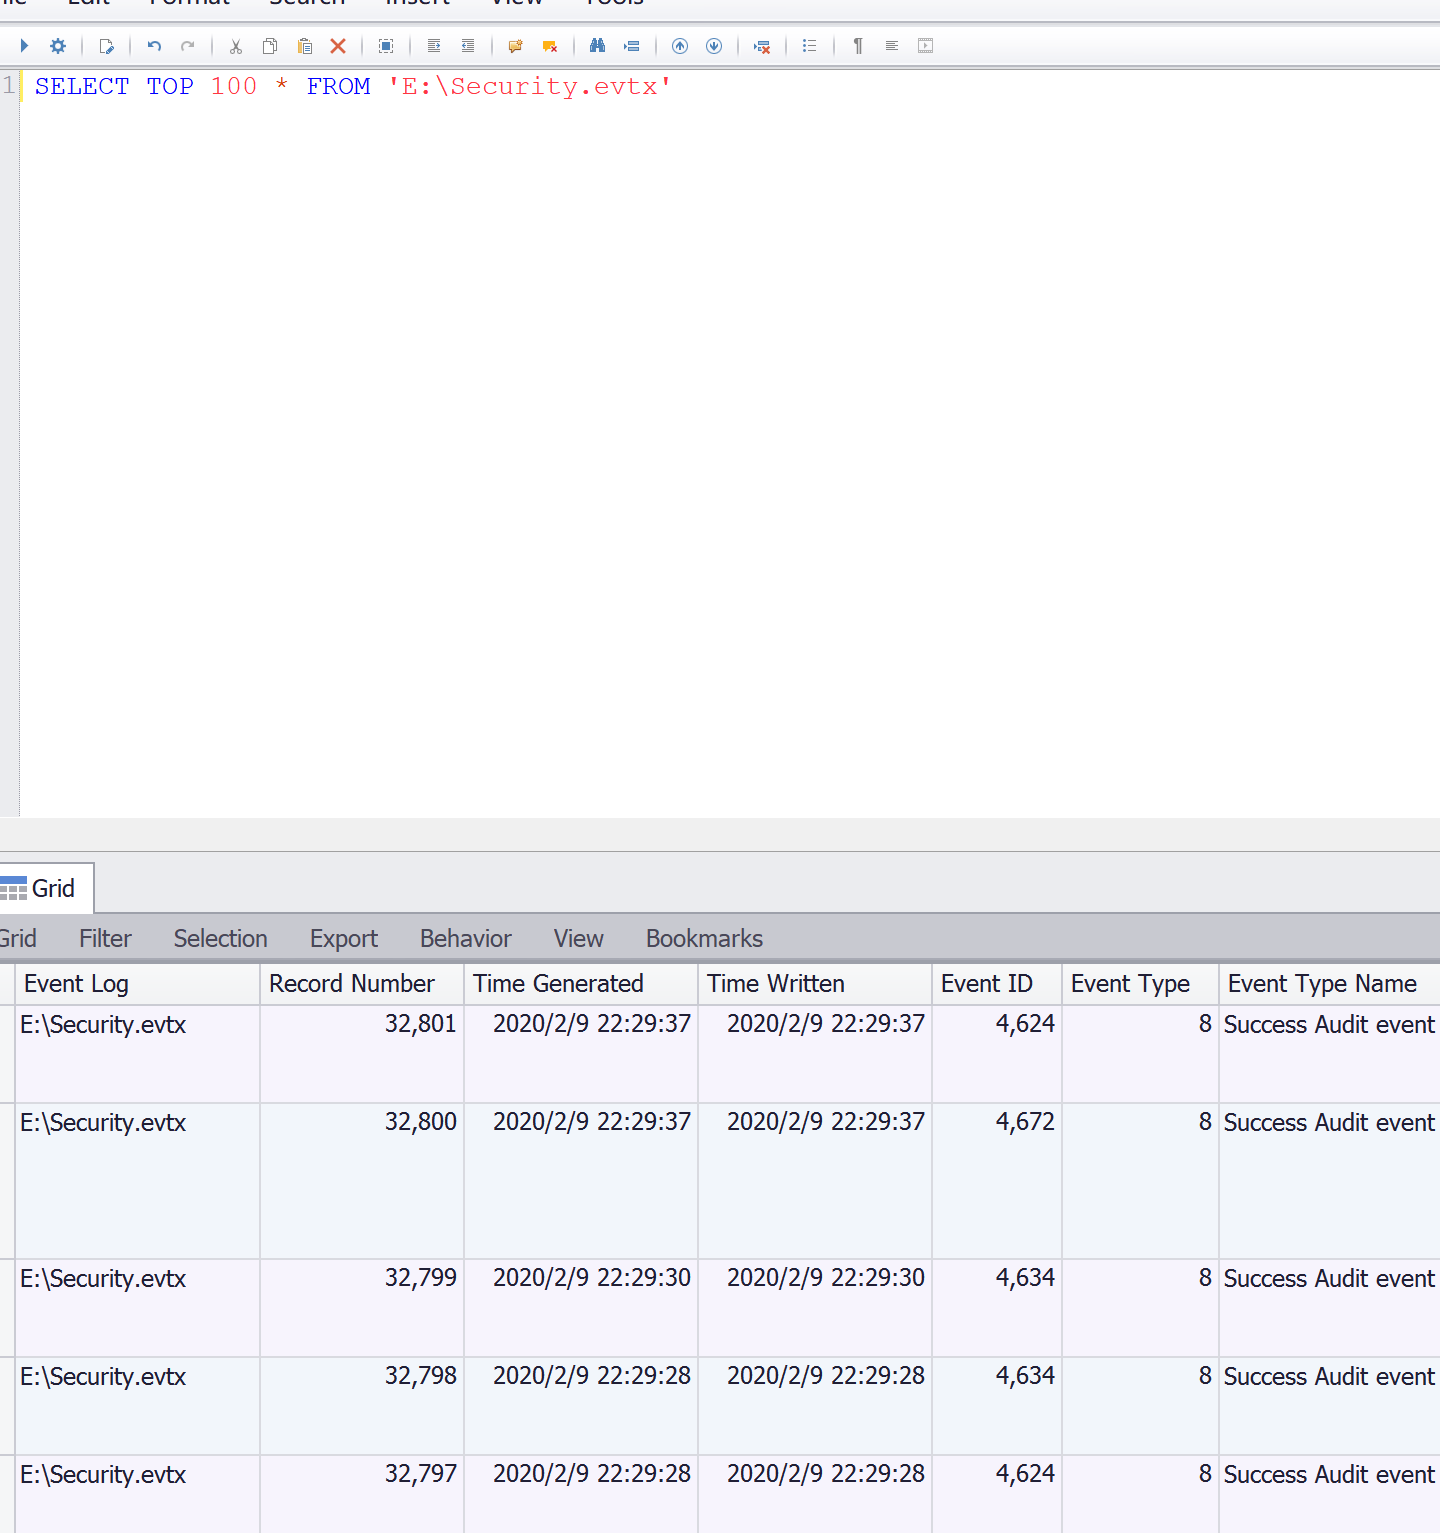Click the select all icon
Viewport: 1440px width, 1533px height.
(x=386, y=46)
